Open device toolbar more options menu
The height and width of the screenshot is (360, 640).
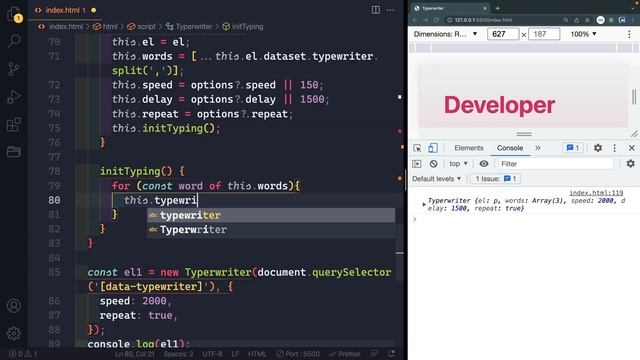[x=629, y=34]
